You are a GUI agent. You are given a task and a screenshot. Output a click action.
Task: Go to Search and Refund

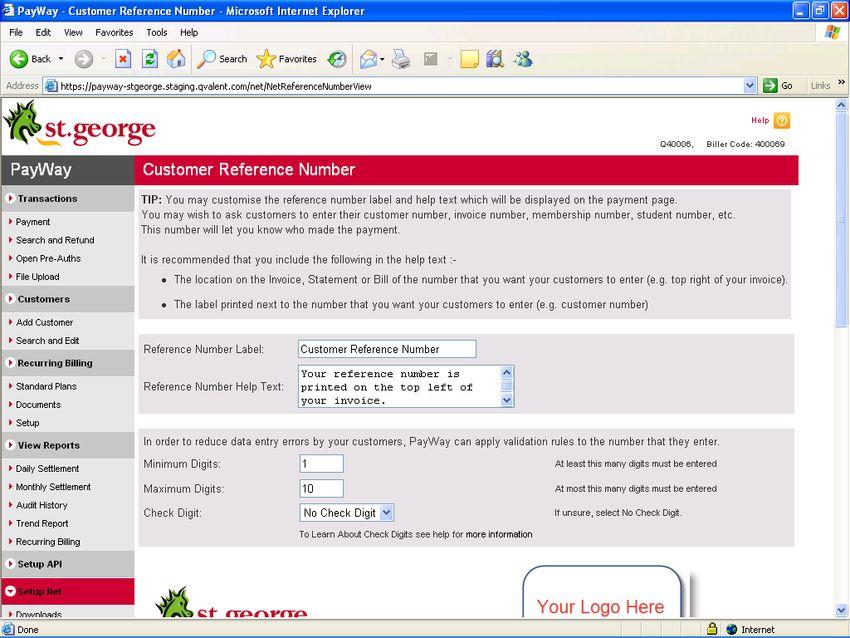pos(55,240)
